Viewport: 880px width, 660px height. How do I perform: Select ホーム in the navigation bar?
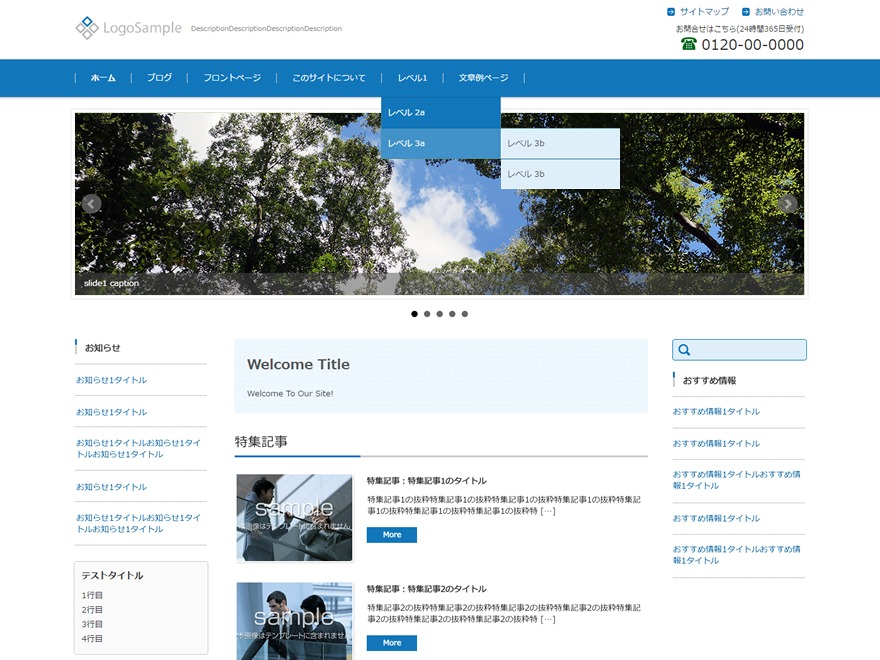coord(103,78)
